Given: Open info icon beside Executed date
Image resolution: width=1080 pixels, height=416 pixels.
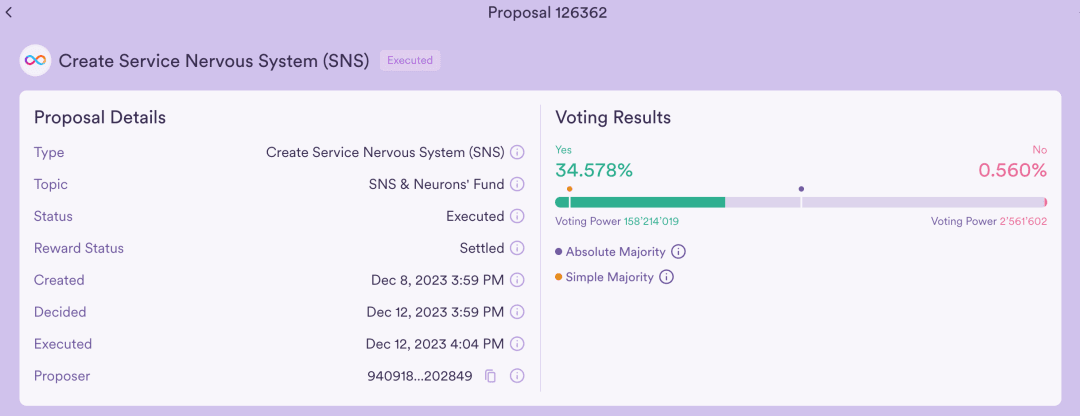Looking at the screenshot, I should [x=517, y=344].
